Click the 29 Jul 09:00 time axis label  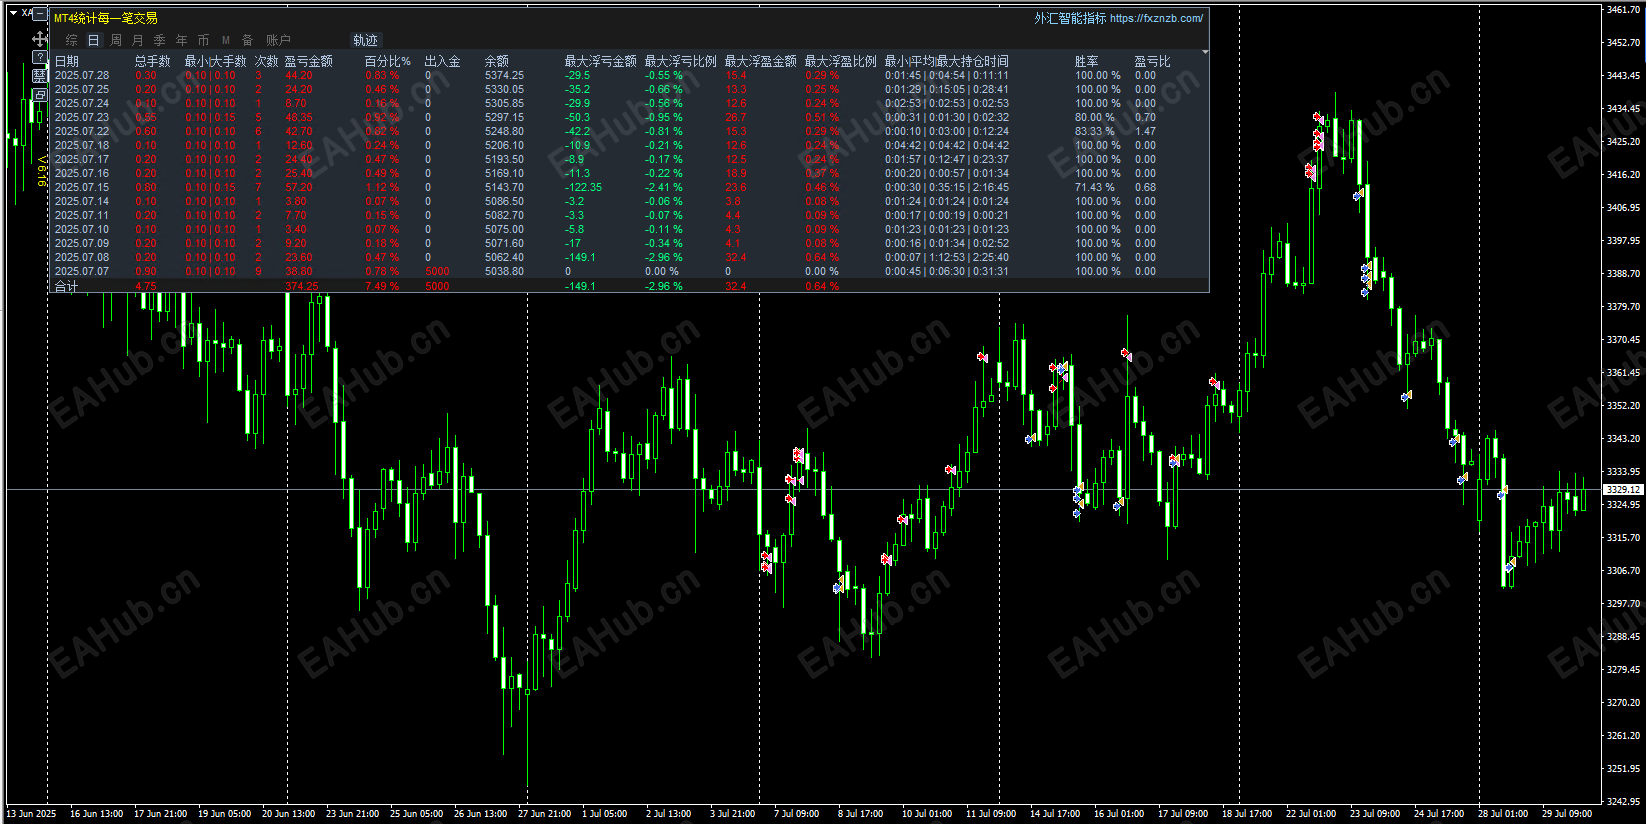pyautogui.click(x=1567, y=813)
